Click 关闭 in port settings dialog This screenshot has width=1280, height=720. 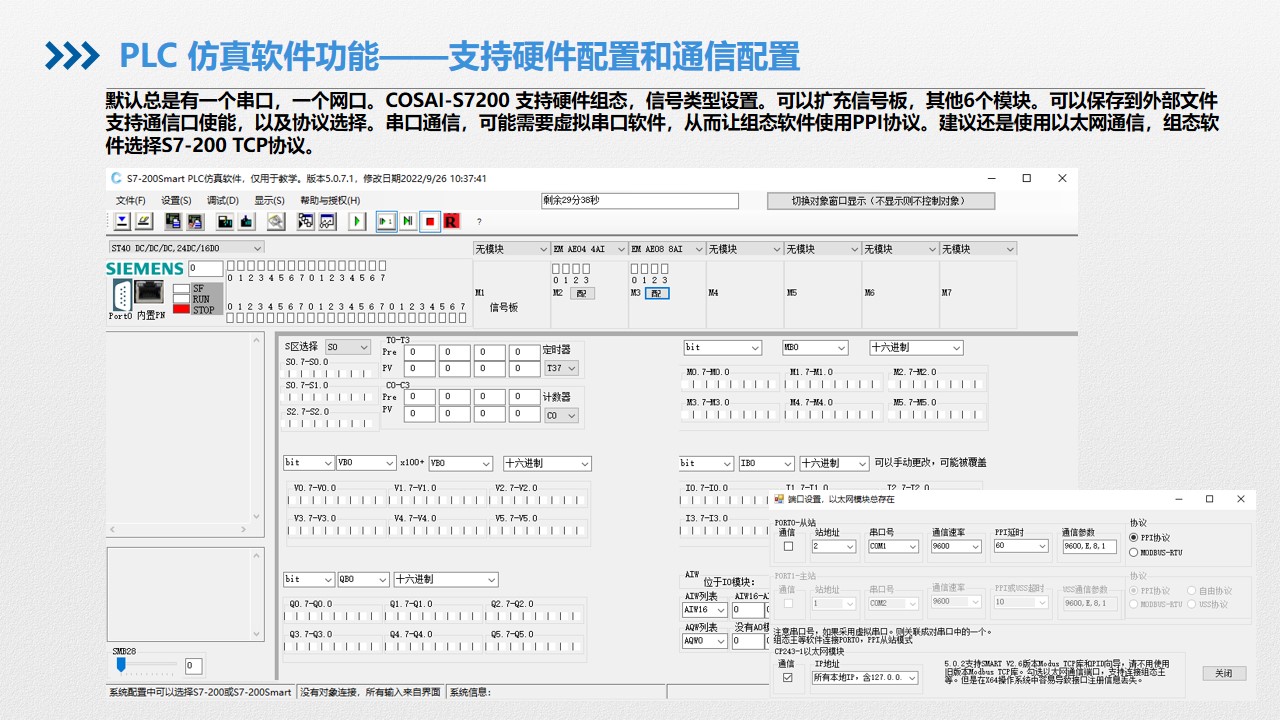1224,673
